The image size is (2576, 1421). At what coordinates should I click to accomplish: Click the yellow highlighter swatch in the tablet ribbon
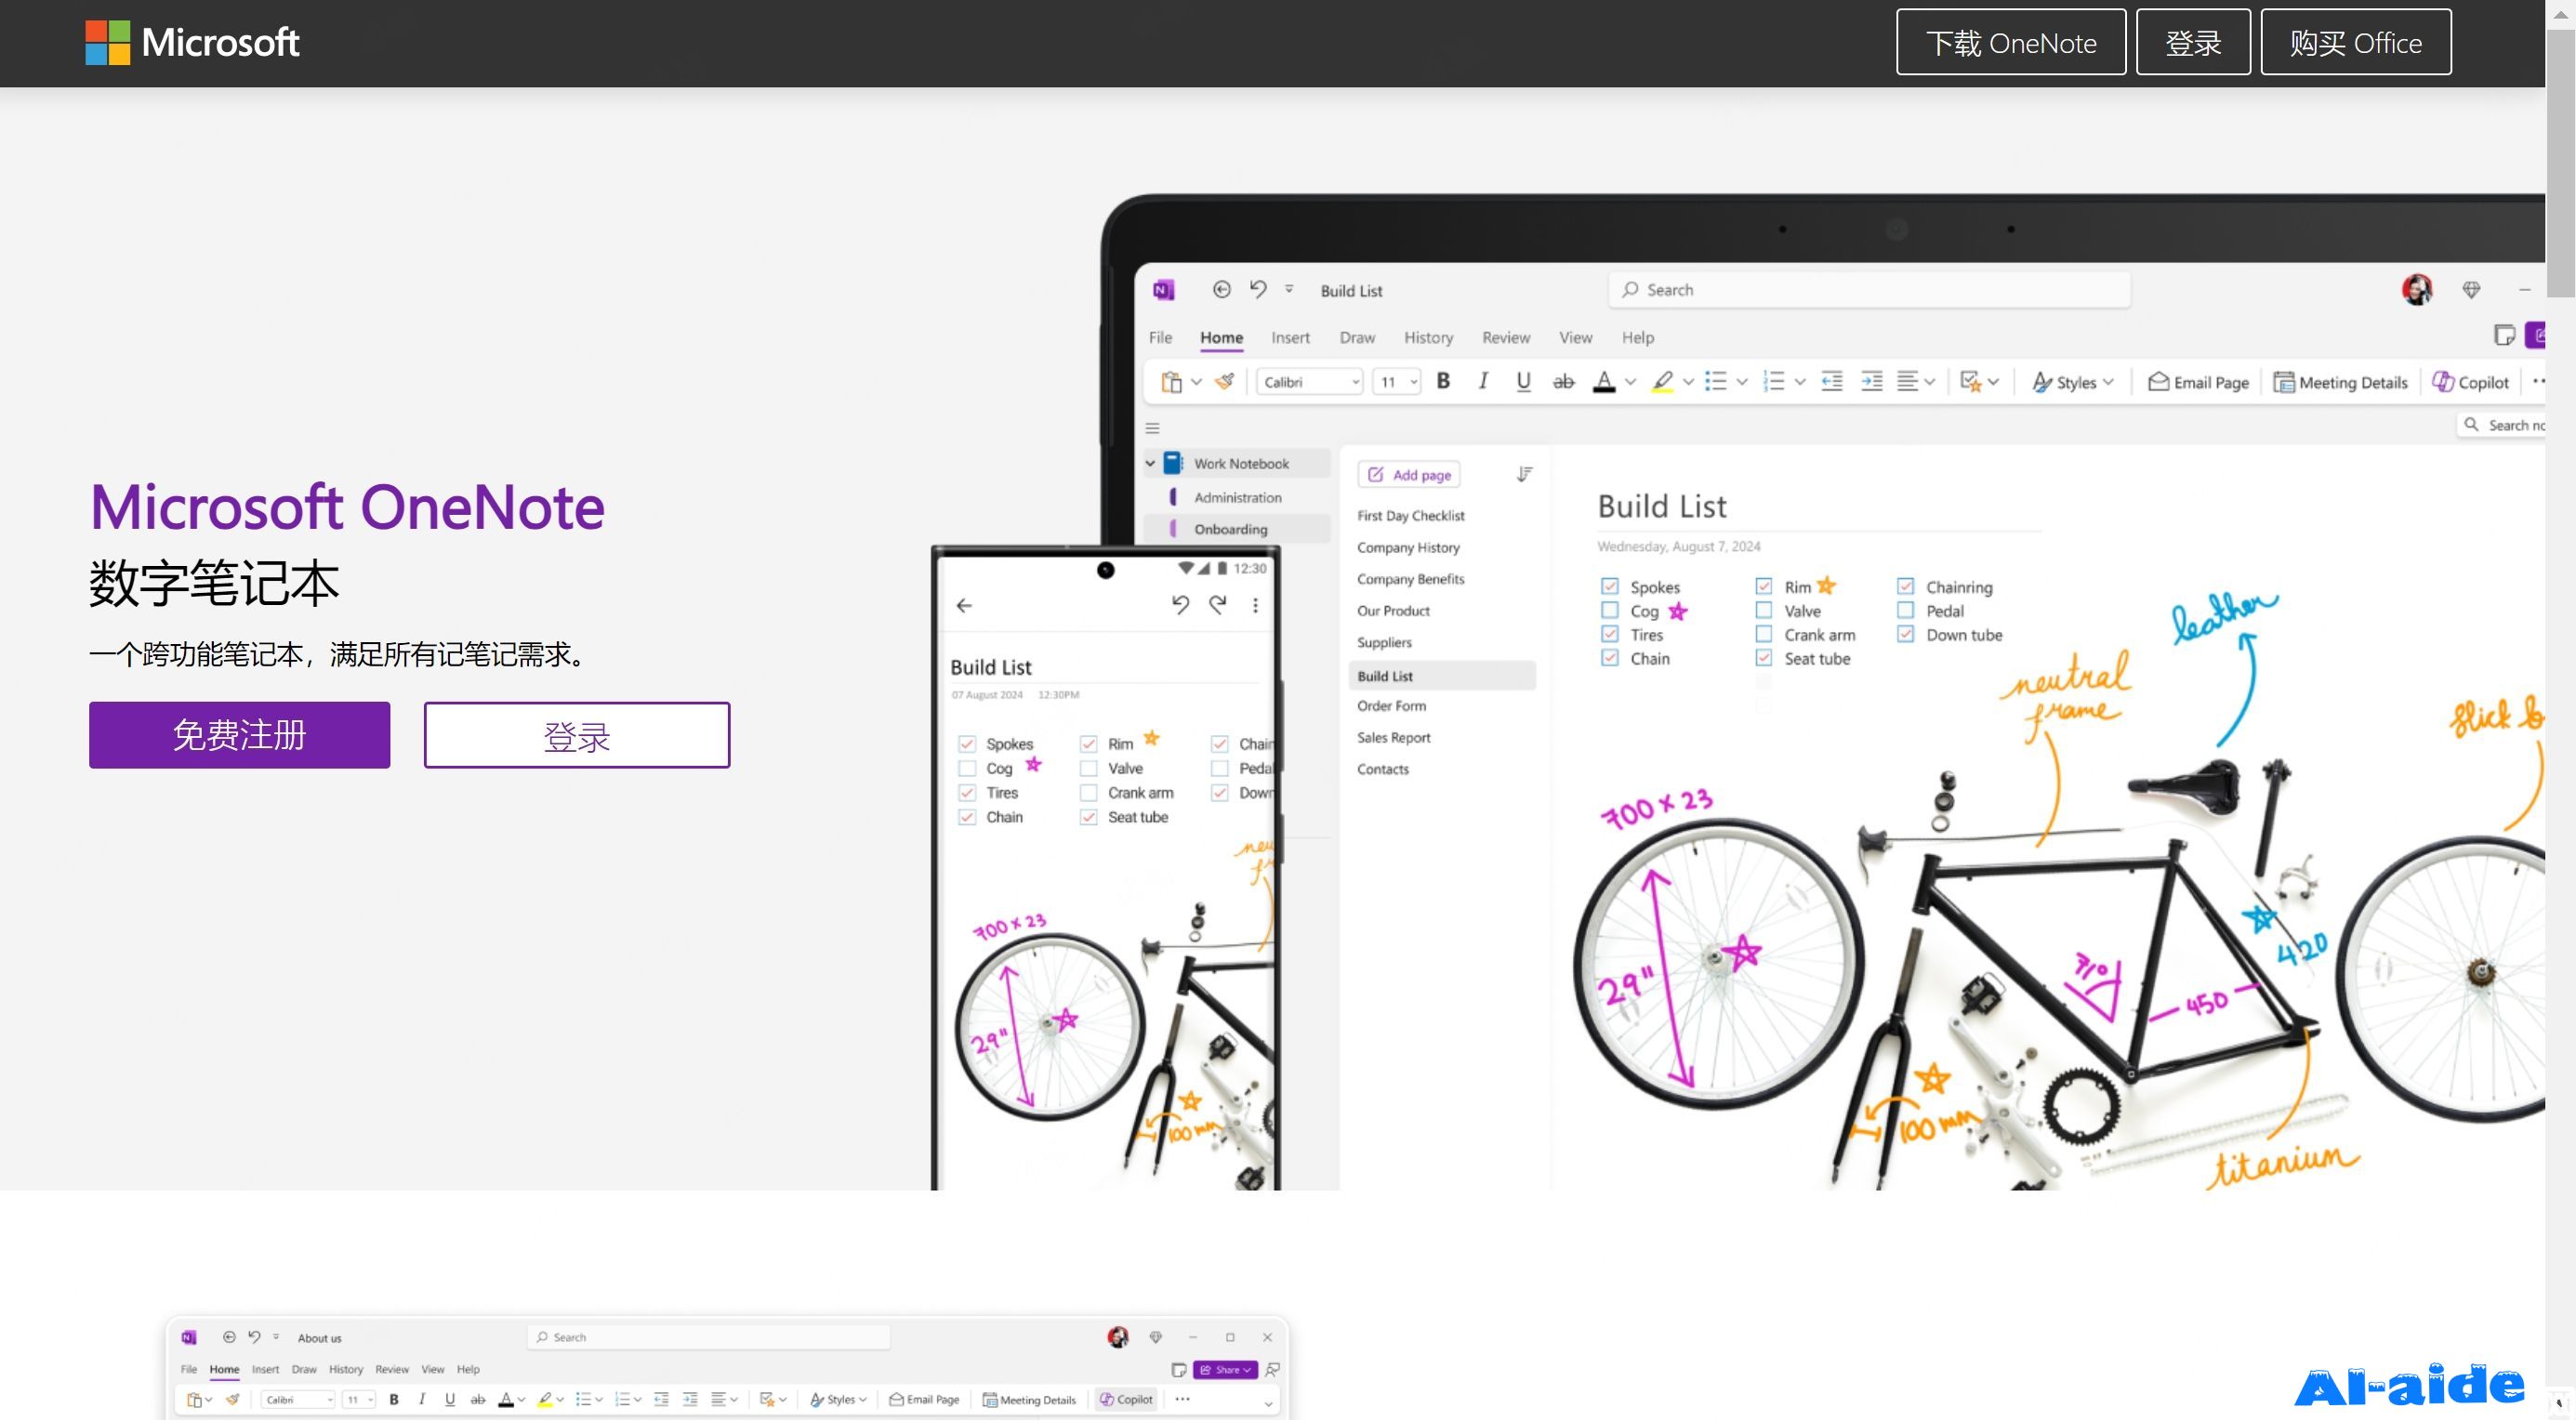(1662, 381)
